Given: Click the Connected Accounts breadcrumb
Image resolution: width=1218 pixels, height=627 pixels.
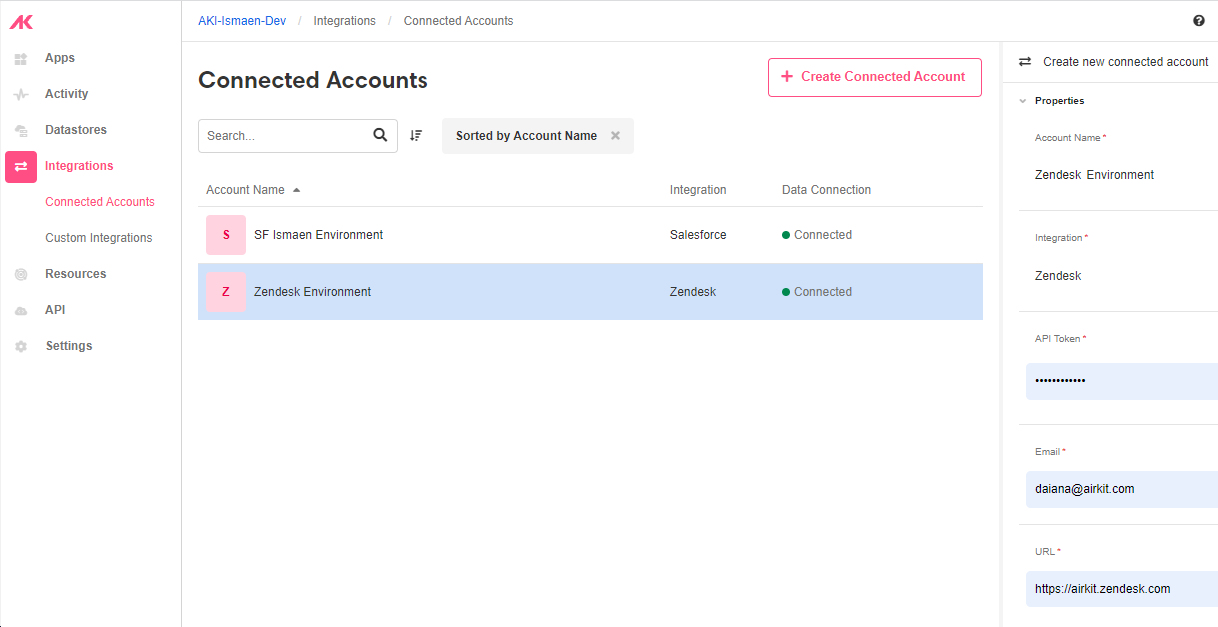Looking at the screenshot, I should coord(459,21).
